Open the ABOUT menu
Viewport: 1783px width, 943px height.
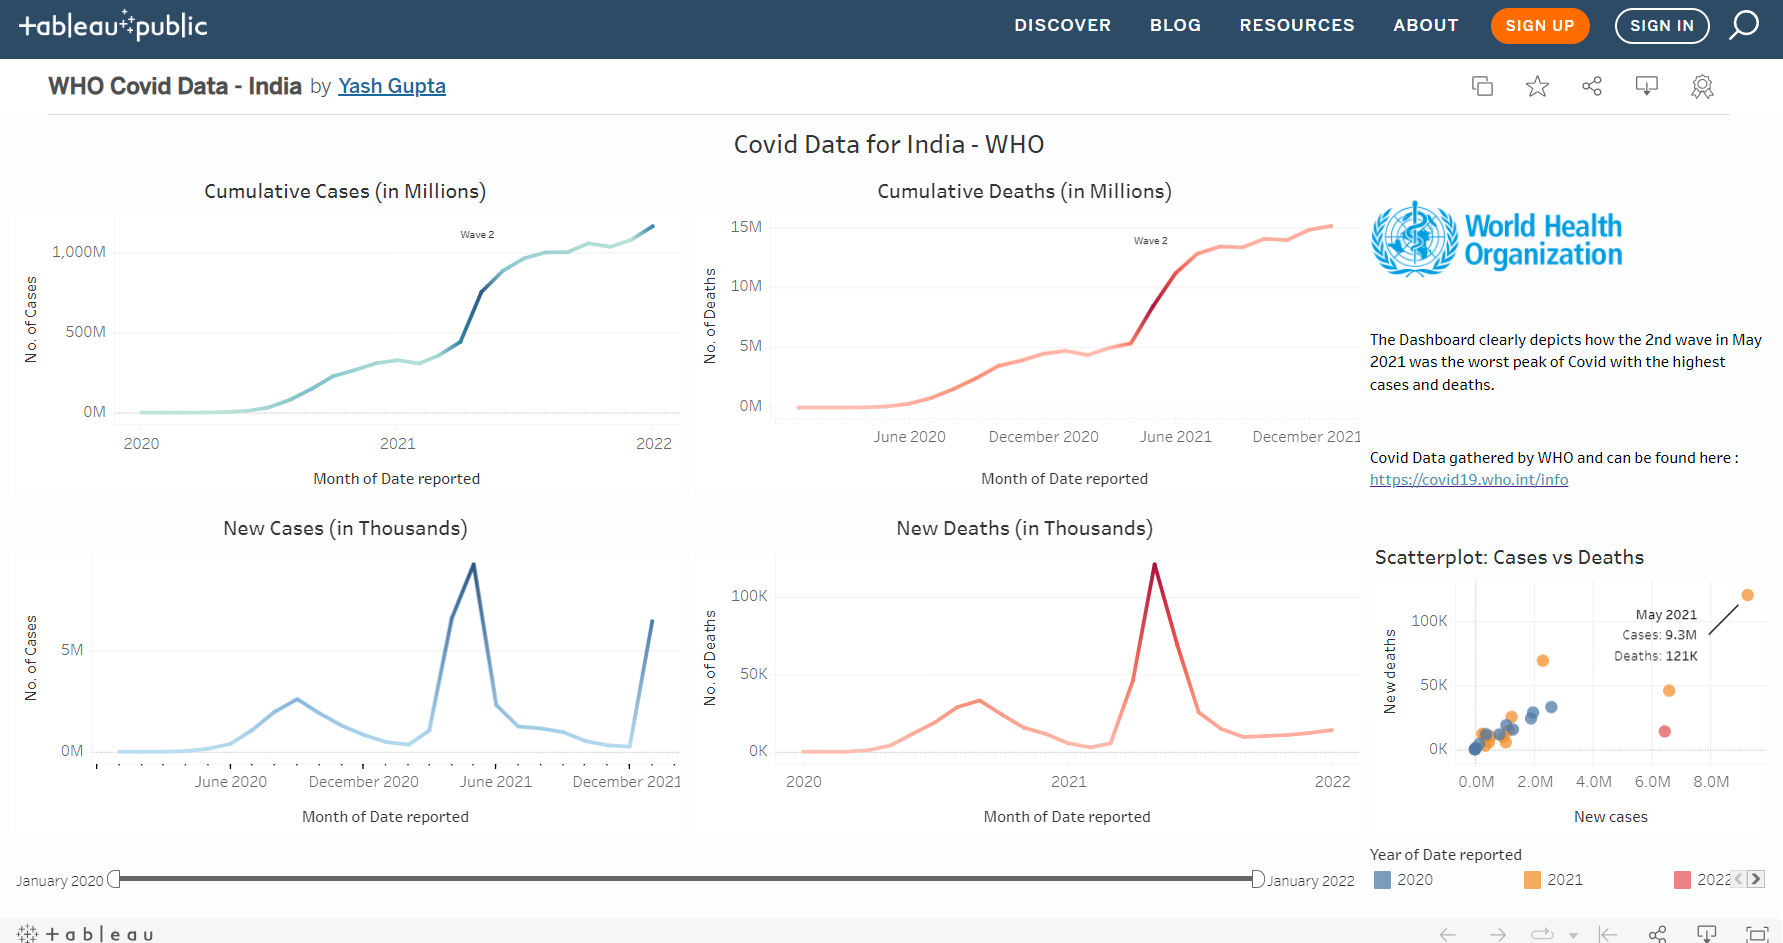1426,25
